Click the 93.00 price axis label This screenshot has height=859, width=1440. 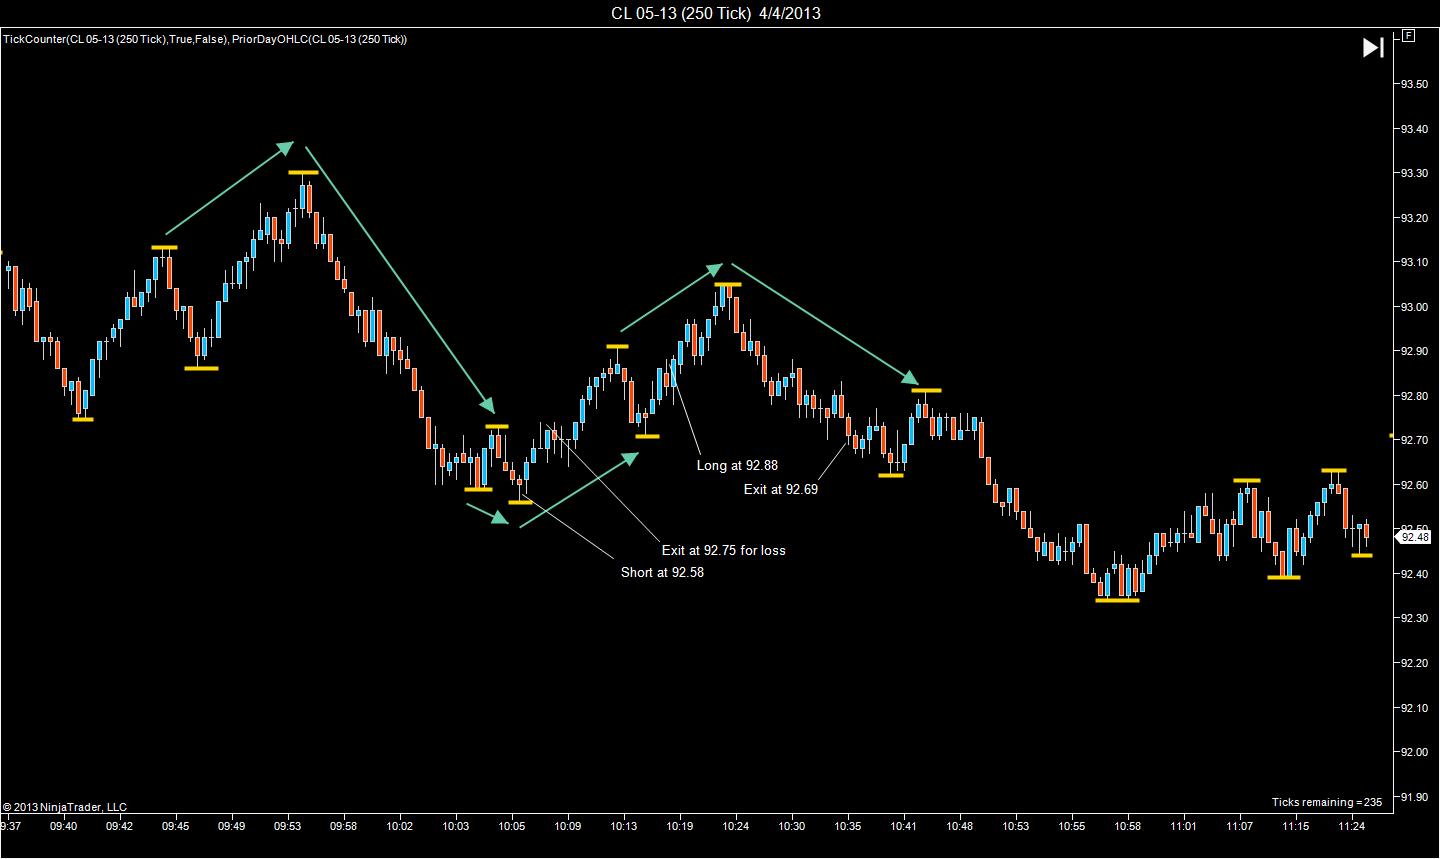coord(1414,307)
